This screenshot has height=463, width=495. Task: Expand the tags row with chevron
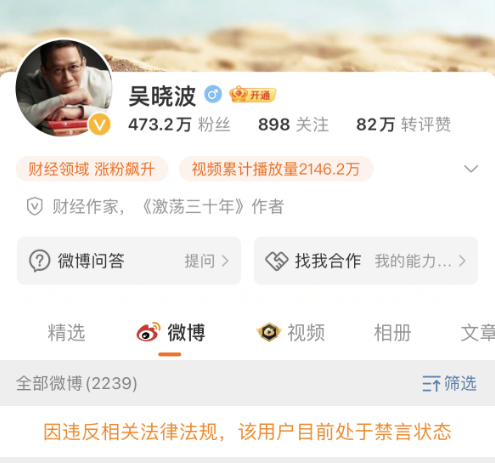tap(471, 169)
